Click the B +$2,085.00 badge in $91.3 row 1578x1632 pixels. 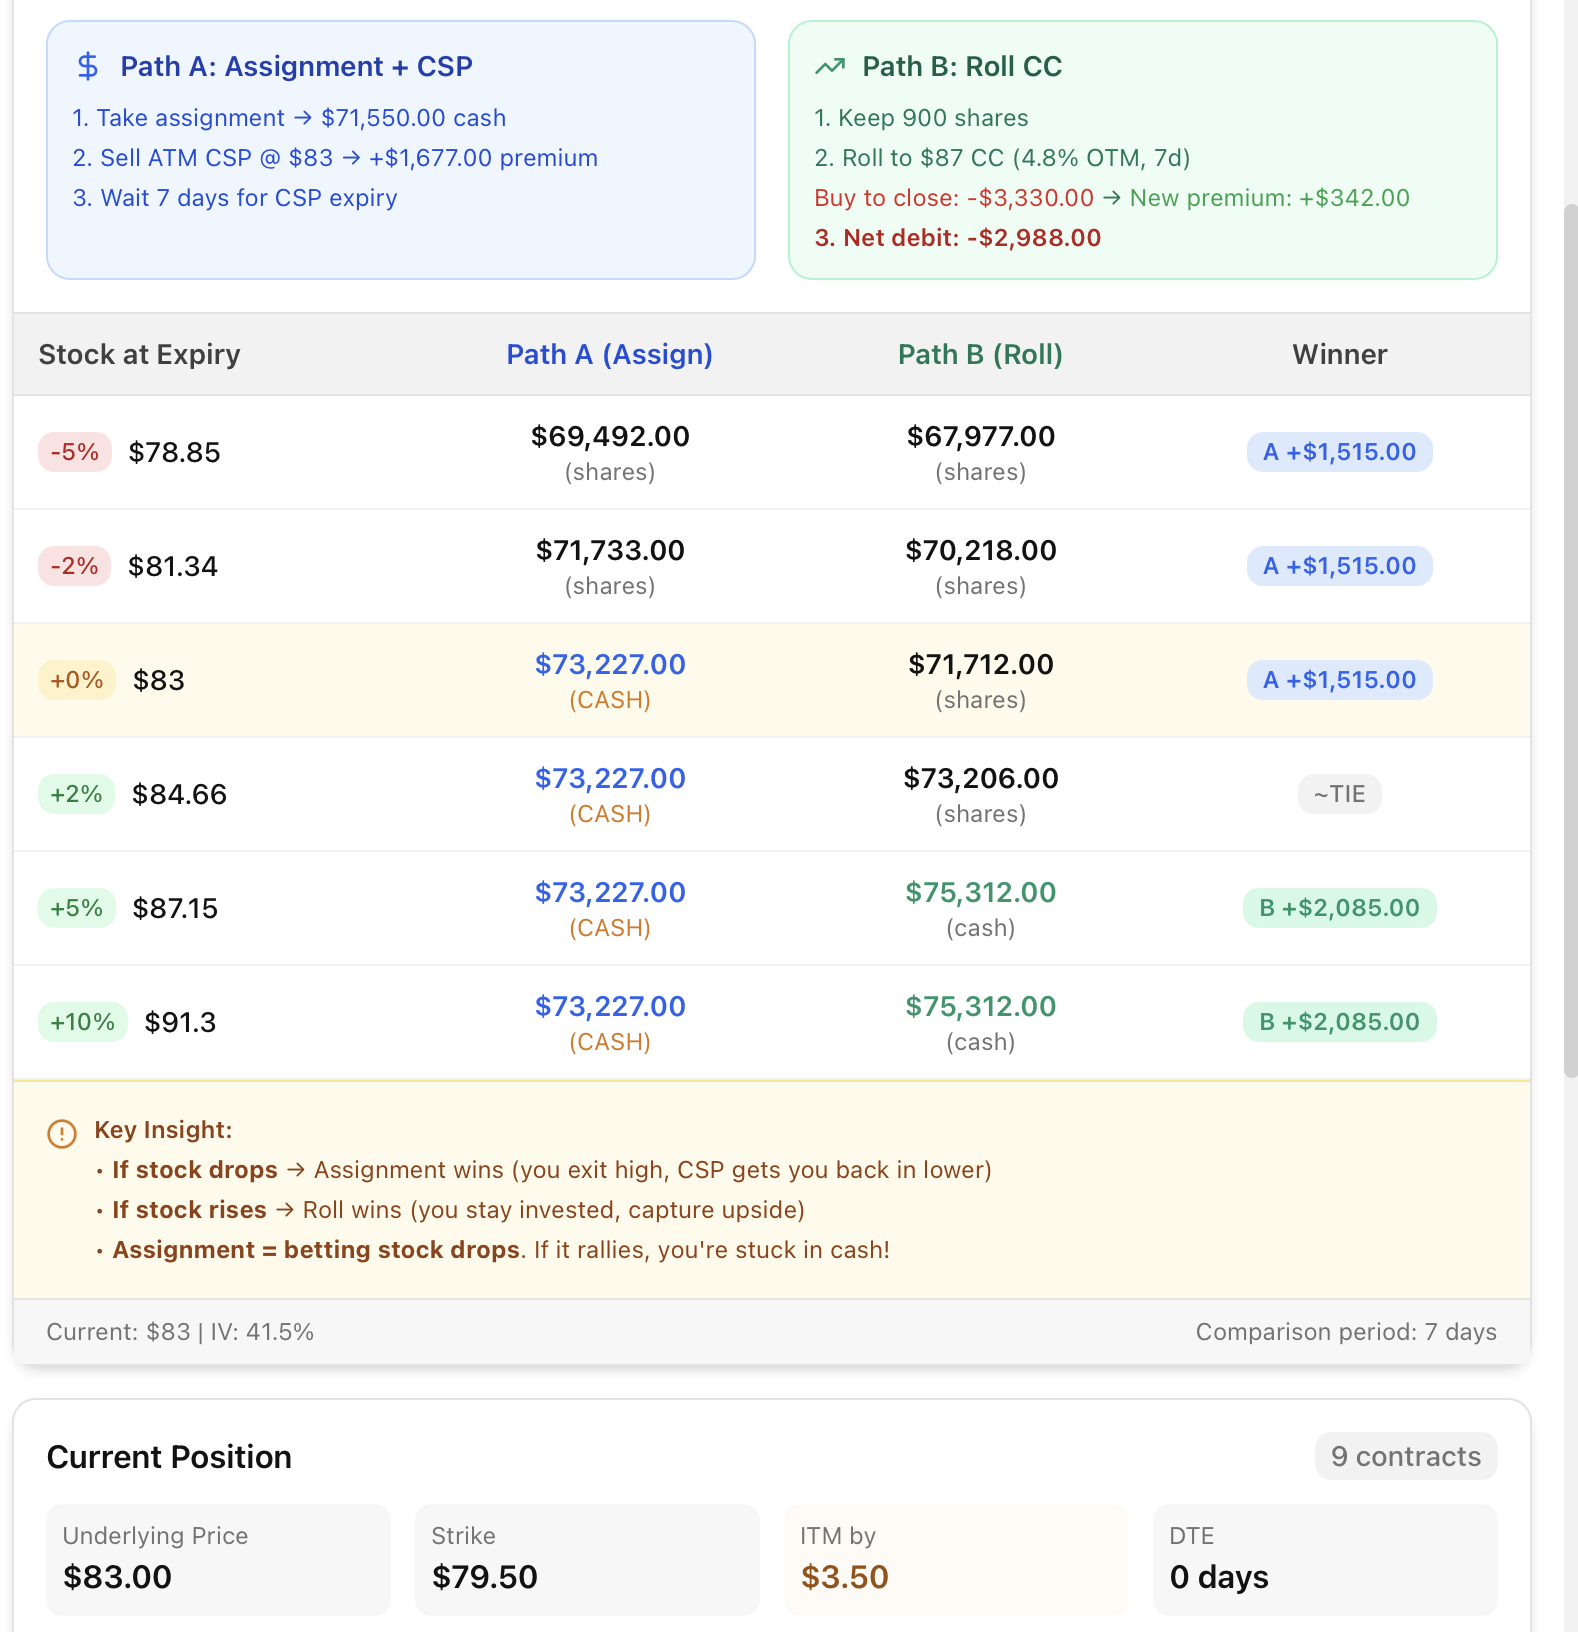click(1340, 1022)
